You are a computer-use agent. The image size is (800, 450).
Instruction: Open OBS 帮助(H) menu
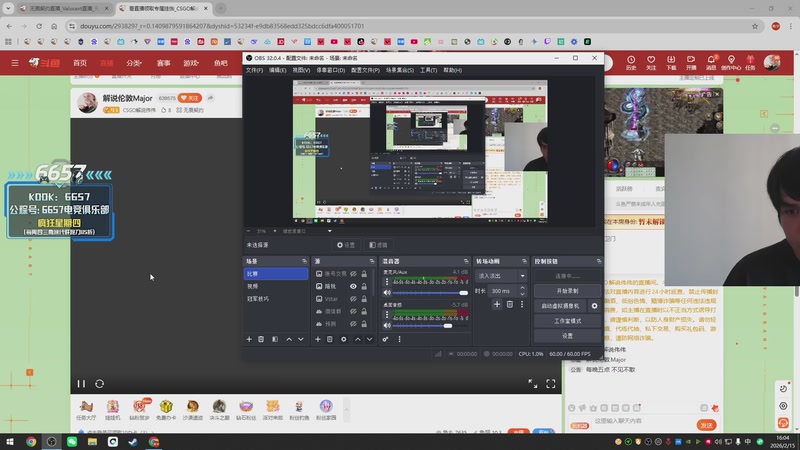[453, 70]
